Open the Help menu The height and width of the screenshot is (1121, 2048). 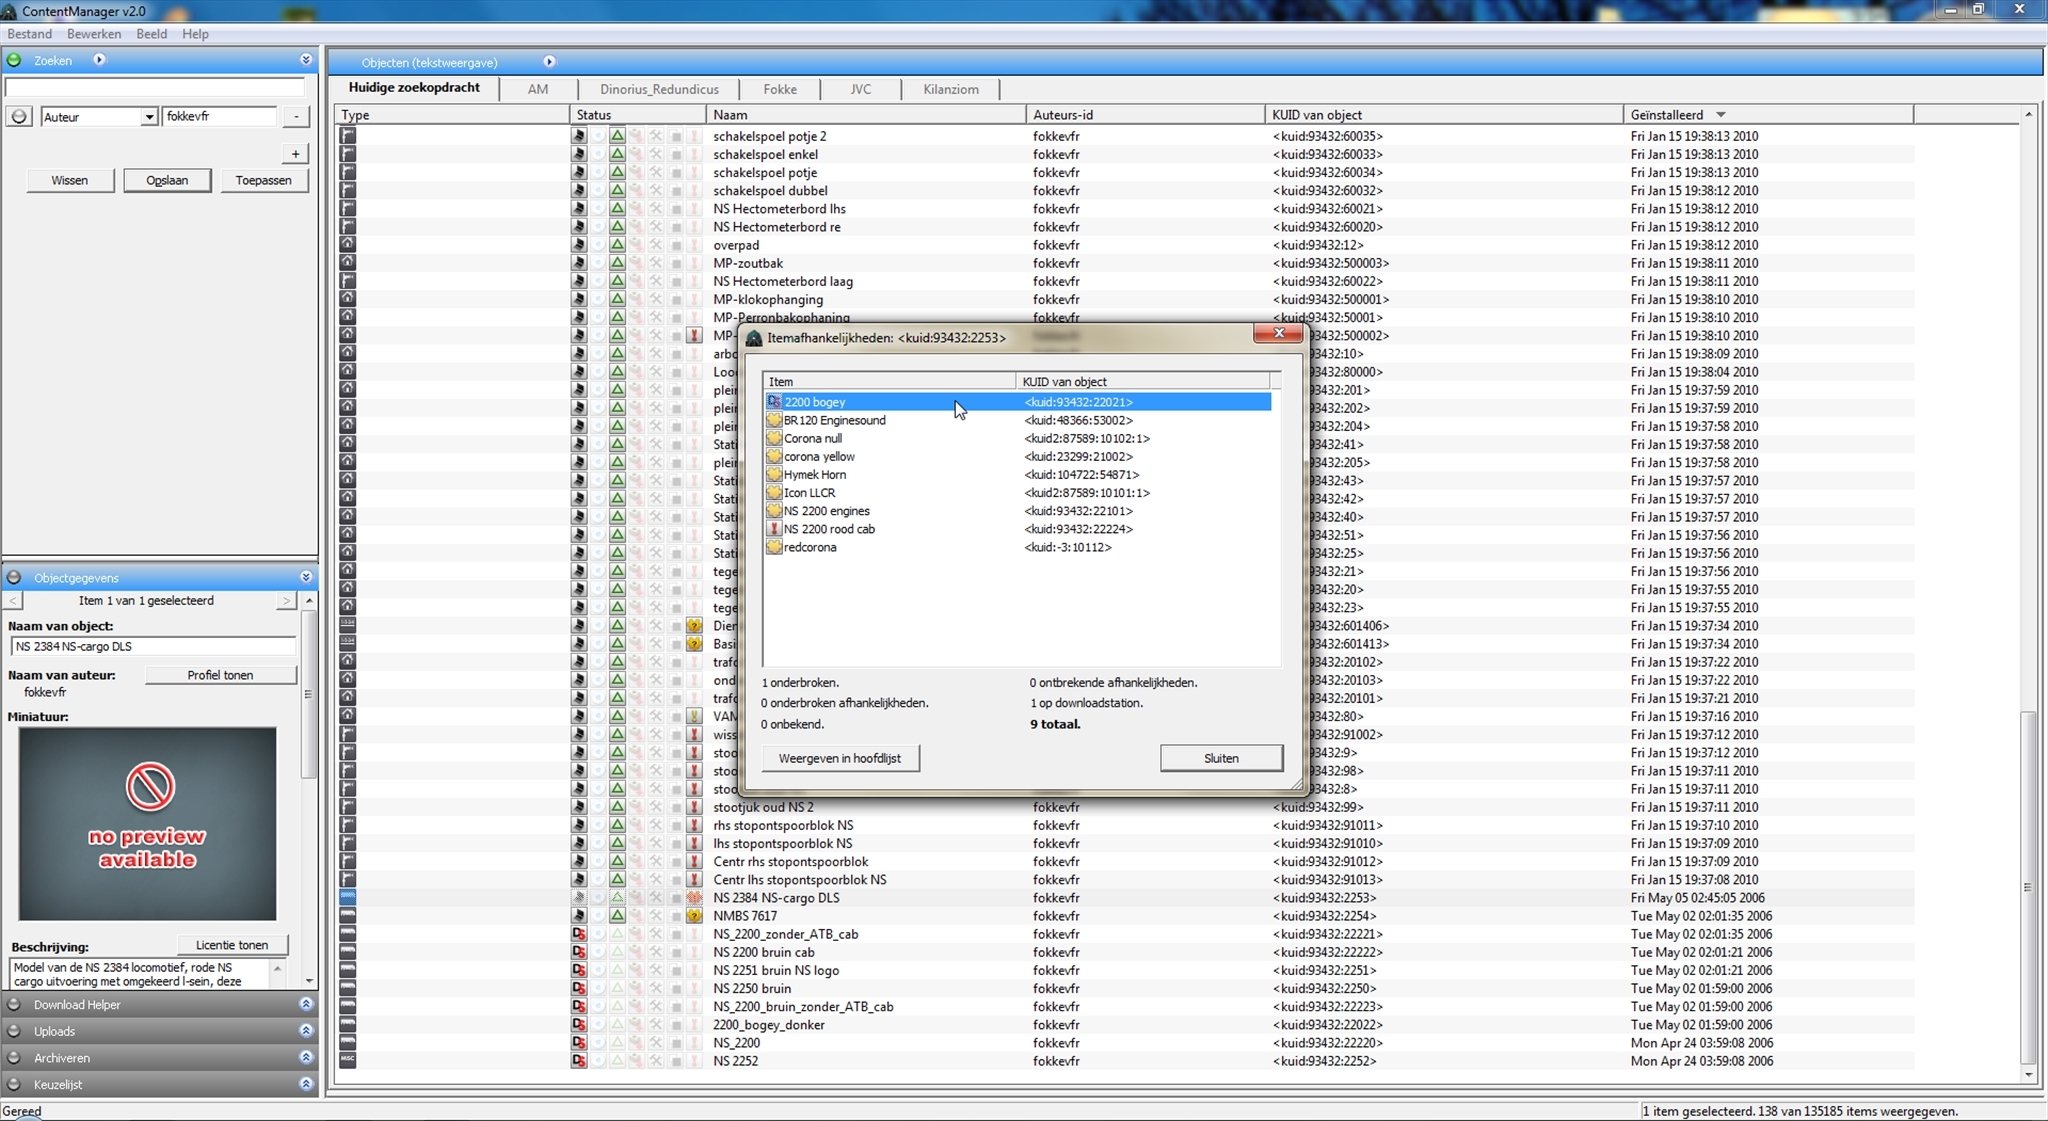coord(196,34)
